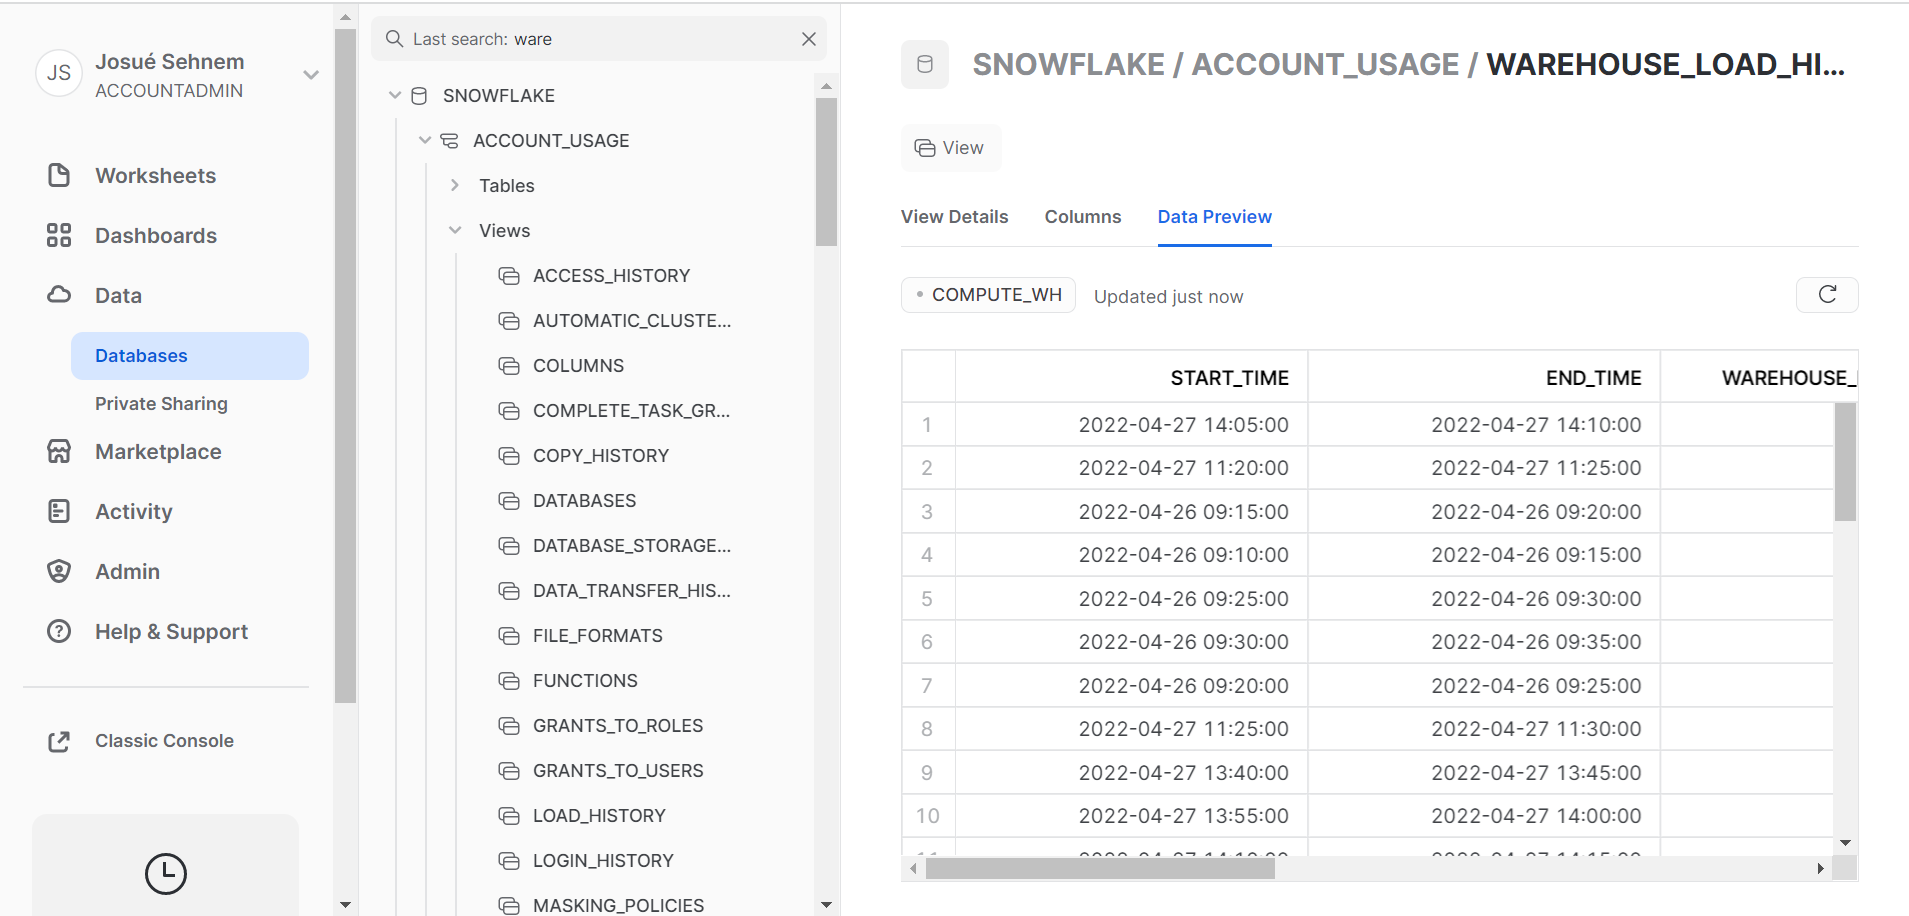Select the COMPLETE_TASK_GR... view
The width and height of the screenshot is (1909, 916).
631,411
